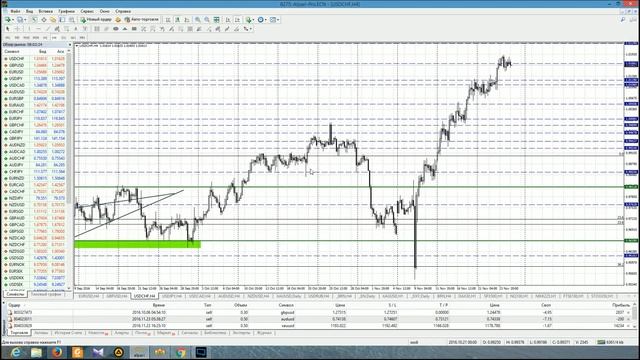Zoom out of the chart
Image resolution: width=640 pixels, height=360 pixels.
(x=207, y=20)
